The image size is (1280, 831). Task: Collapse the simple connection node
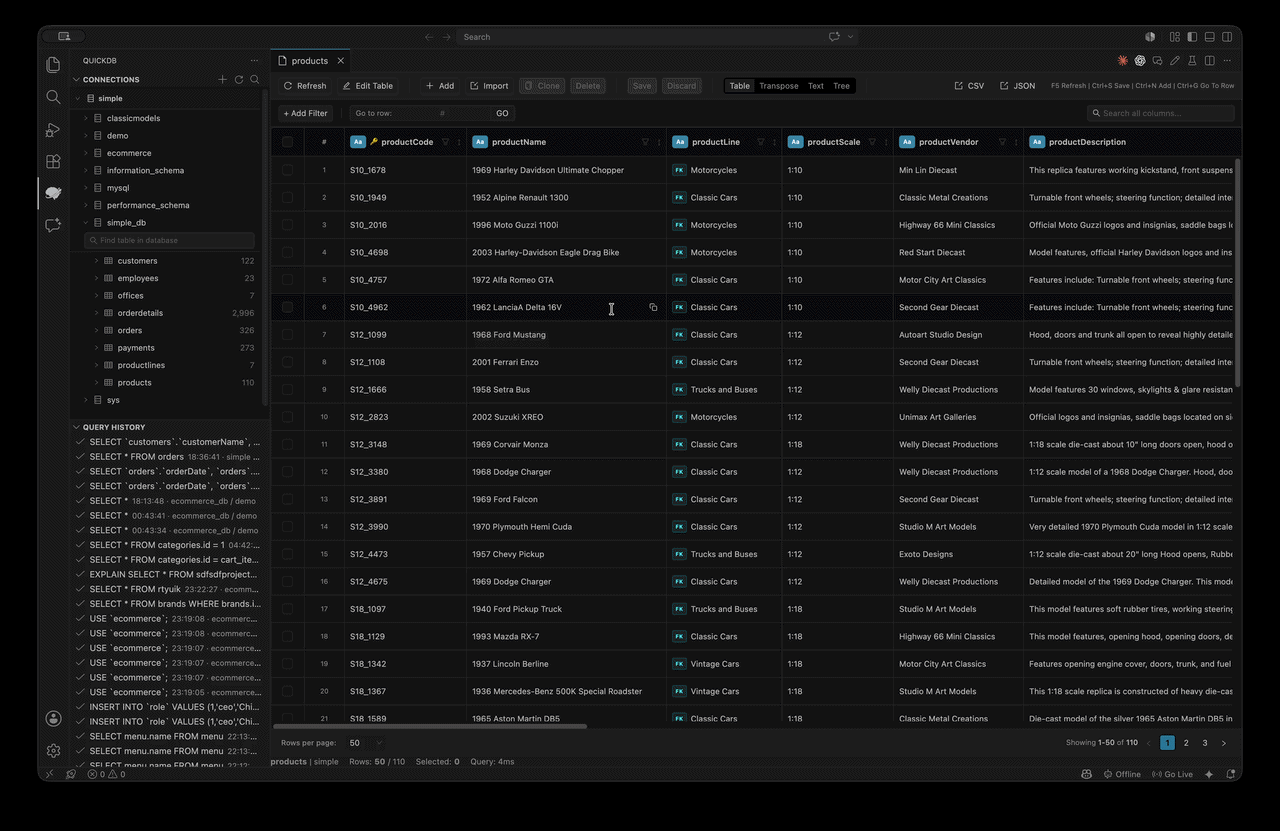(78, 99)
